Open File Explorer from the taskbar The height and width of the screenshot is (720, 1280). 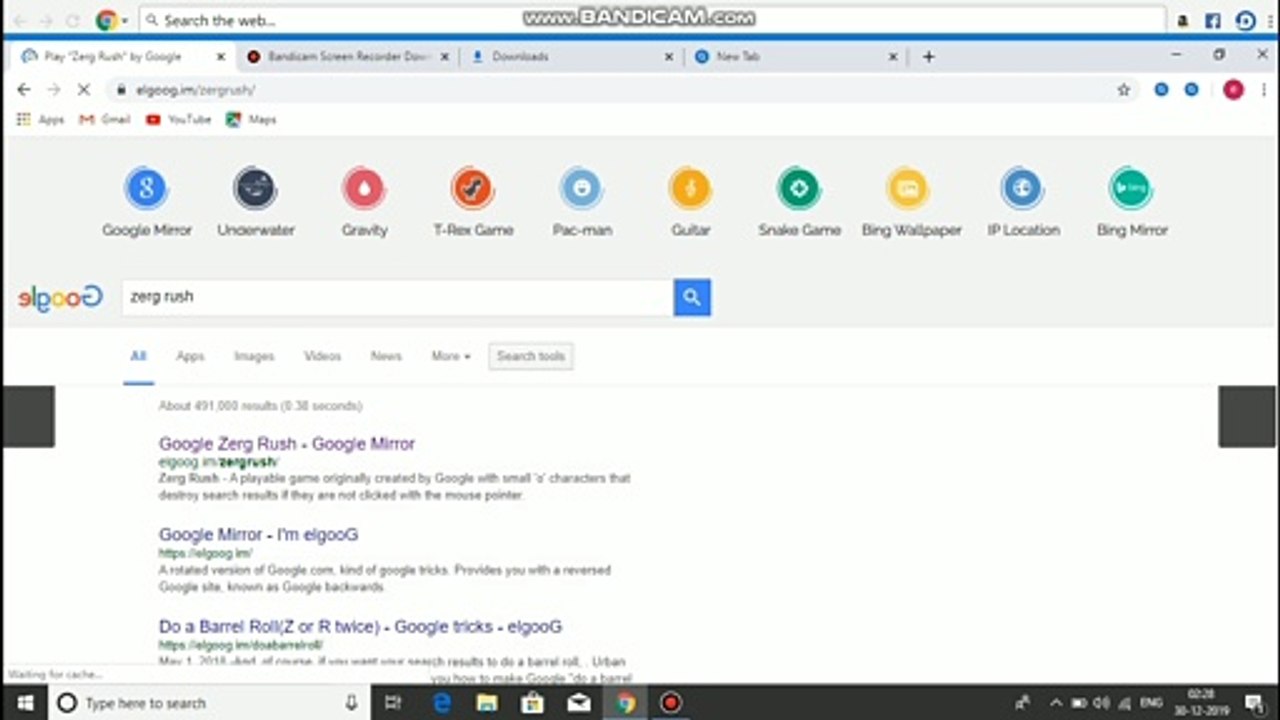click(487, 703)
